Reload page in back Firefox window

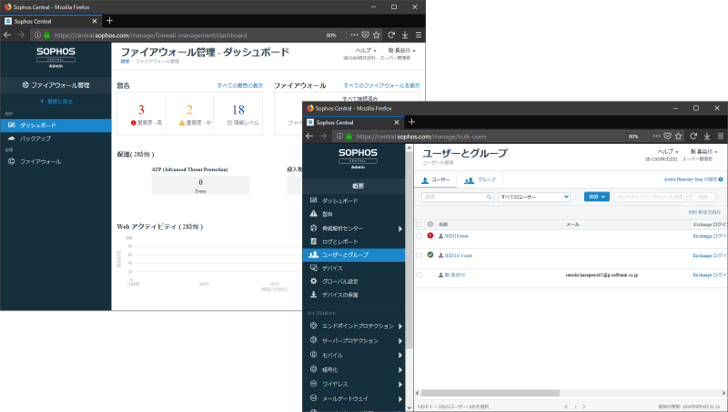click(x=391, y=35)
